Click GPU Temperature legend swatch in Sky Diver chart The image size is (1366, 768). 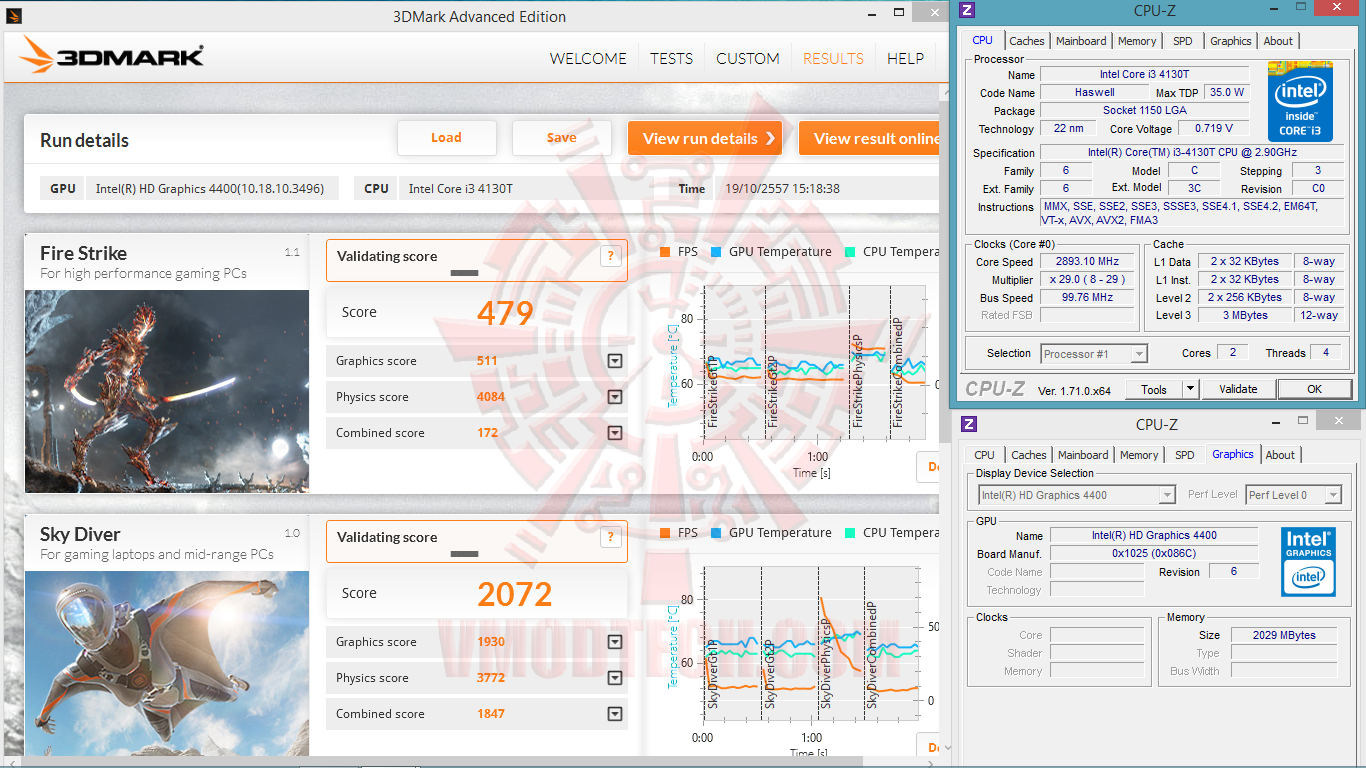(x=716, y=533)
